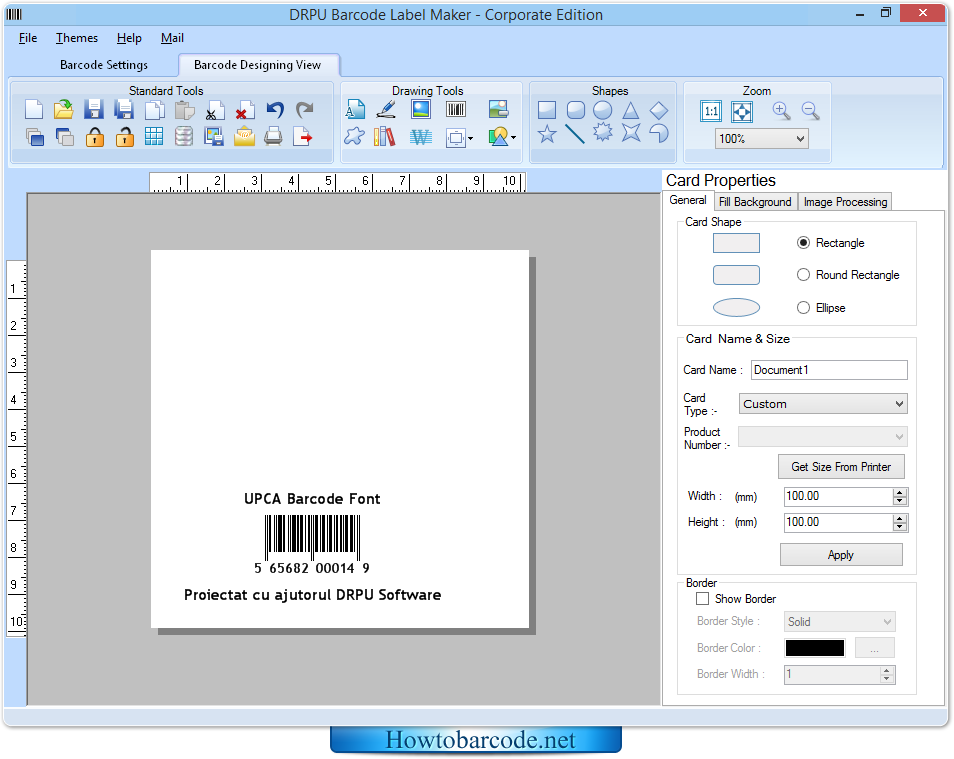Open database tool icon in Standard Tools

pyautogui.click(x=184, y=137)
